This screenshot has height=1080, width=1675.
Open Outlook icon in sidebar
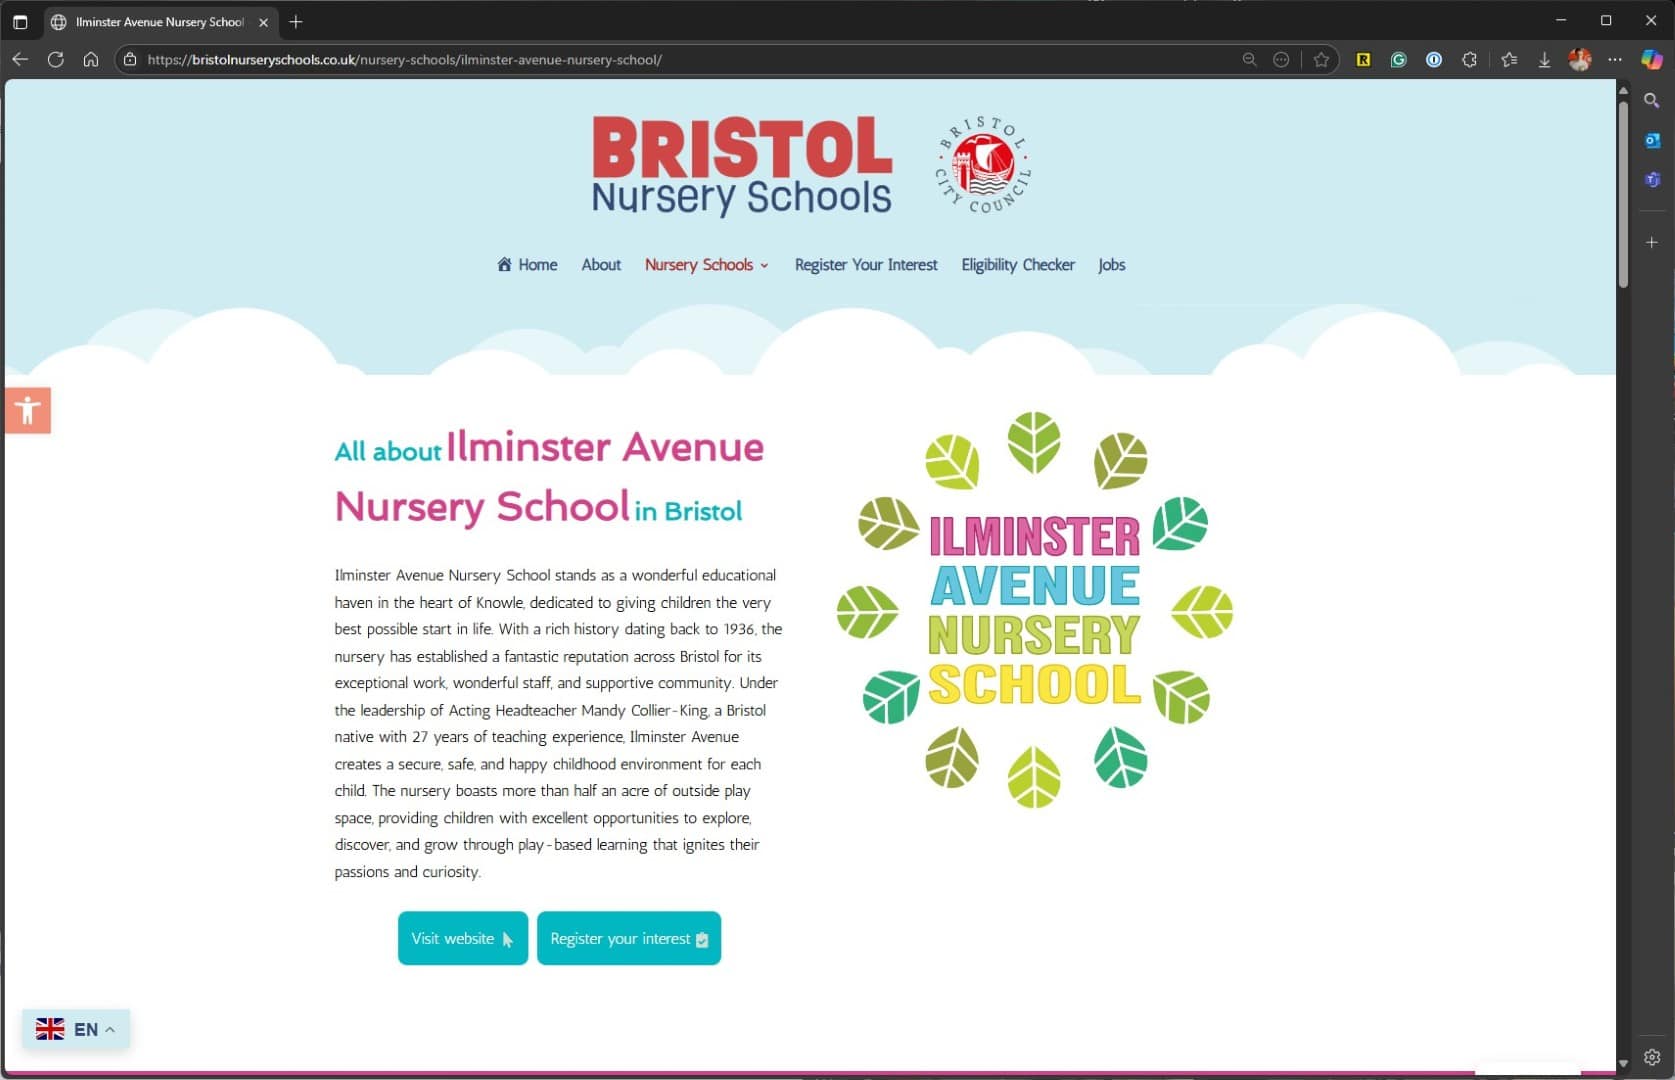[x=1652, y=141]
